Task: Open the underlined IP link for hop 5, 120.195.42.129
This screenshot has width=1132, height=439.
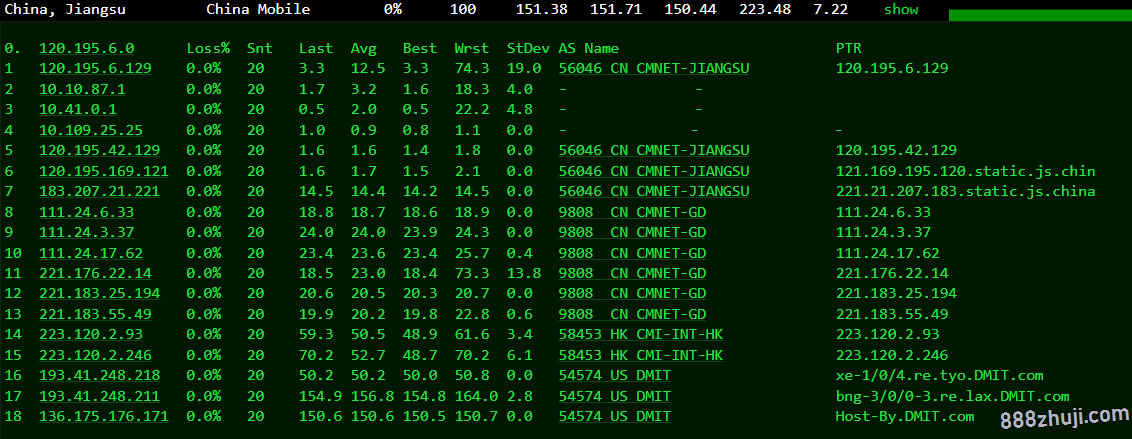Action: point(100,150)
